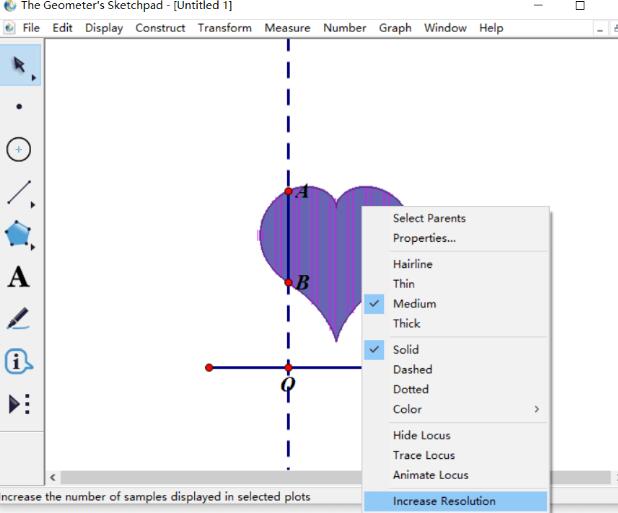Click label B next to the point
This screenshot has height=513, width=618.
coord(303,283)
